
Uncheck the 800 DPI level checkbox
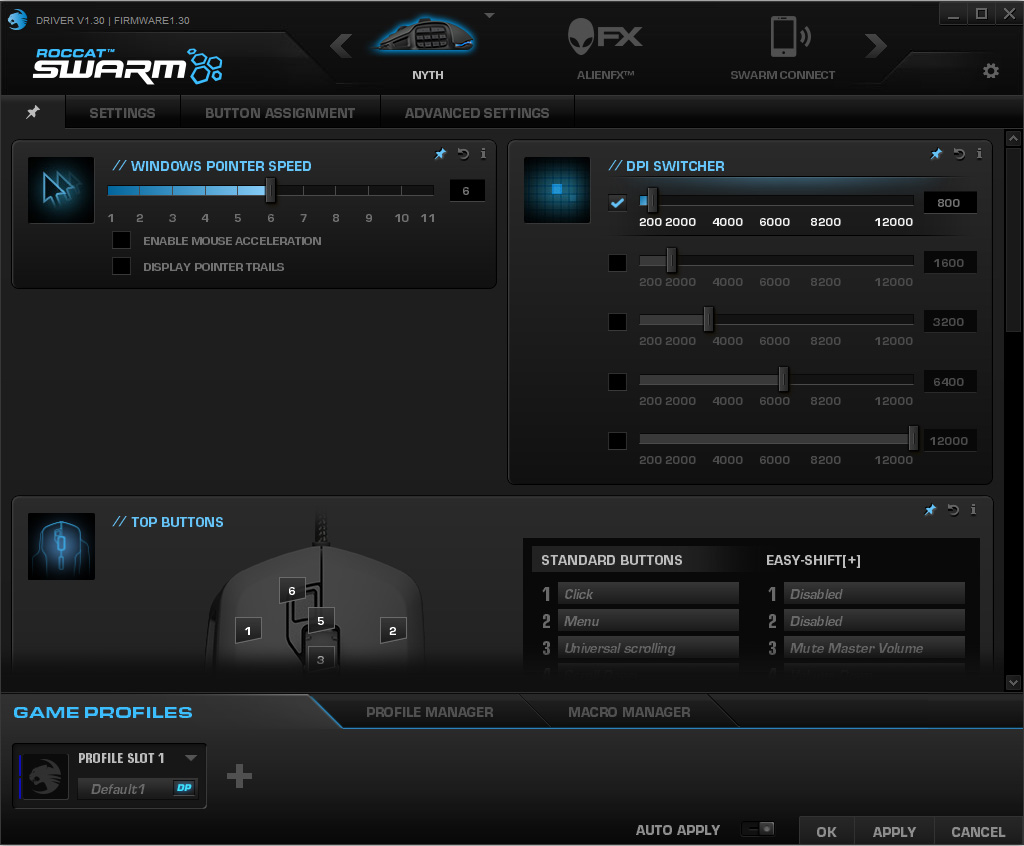pyautogui.click(x=617, y=203)
